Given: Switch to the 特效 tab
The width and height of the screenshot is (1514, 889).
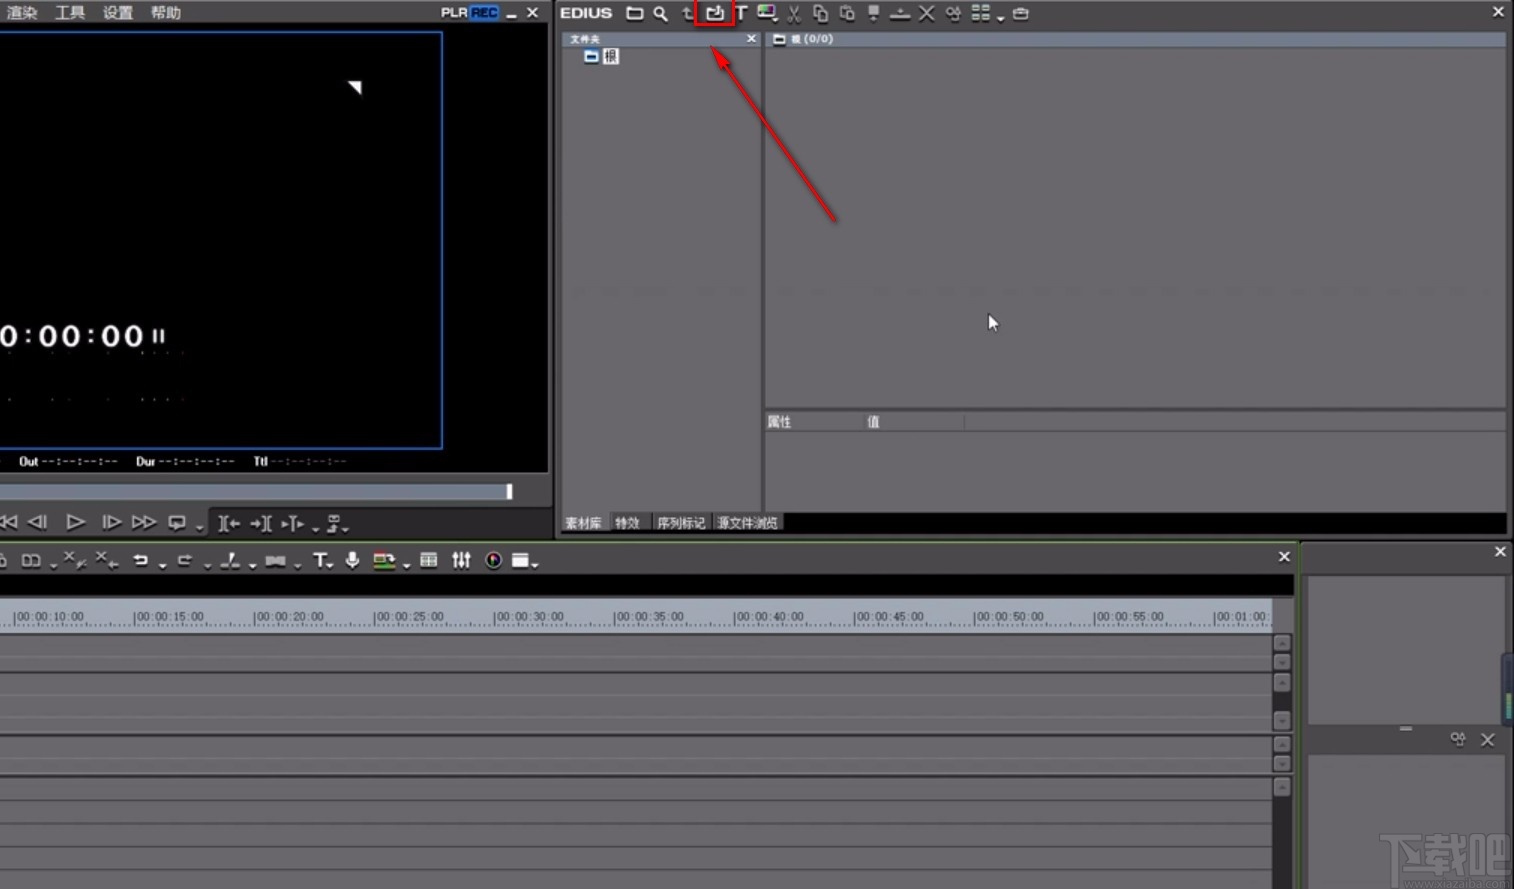Looking at the screenshot, I should point(627,523).
